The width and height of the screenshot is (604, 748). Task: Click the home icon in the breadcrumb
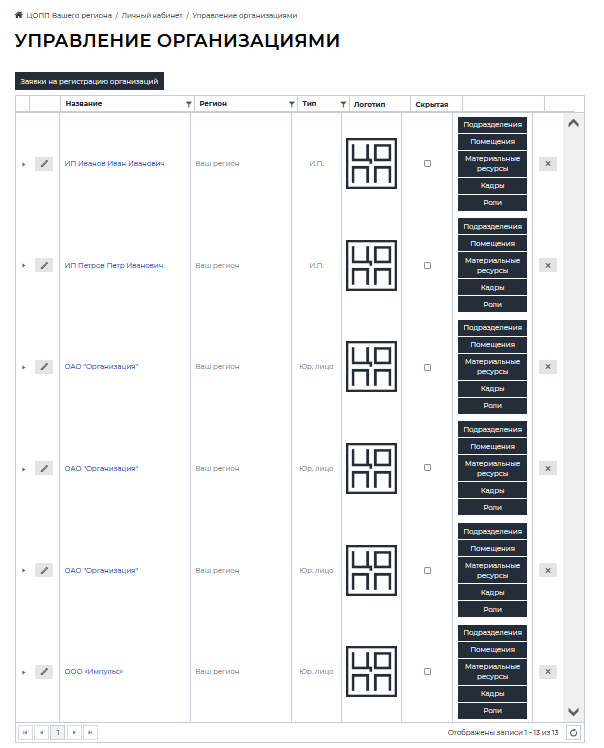(x=19, y=15)
